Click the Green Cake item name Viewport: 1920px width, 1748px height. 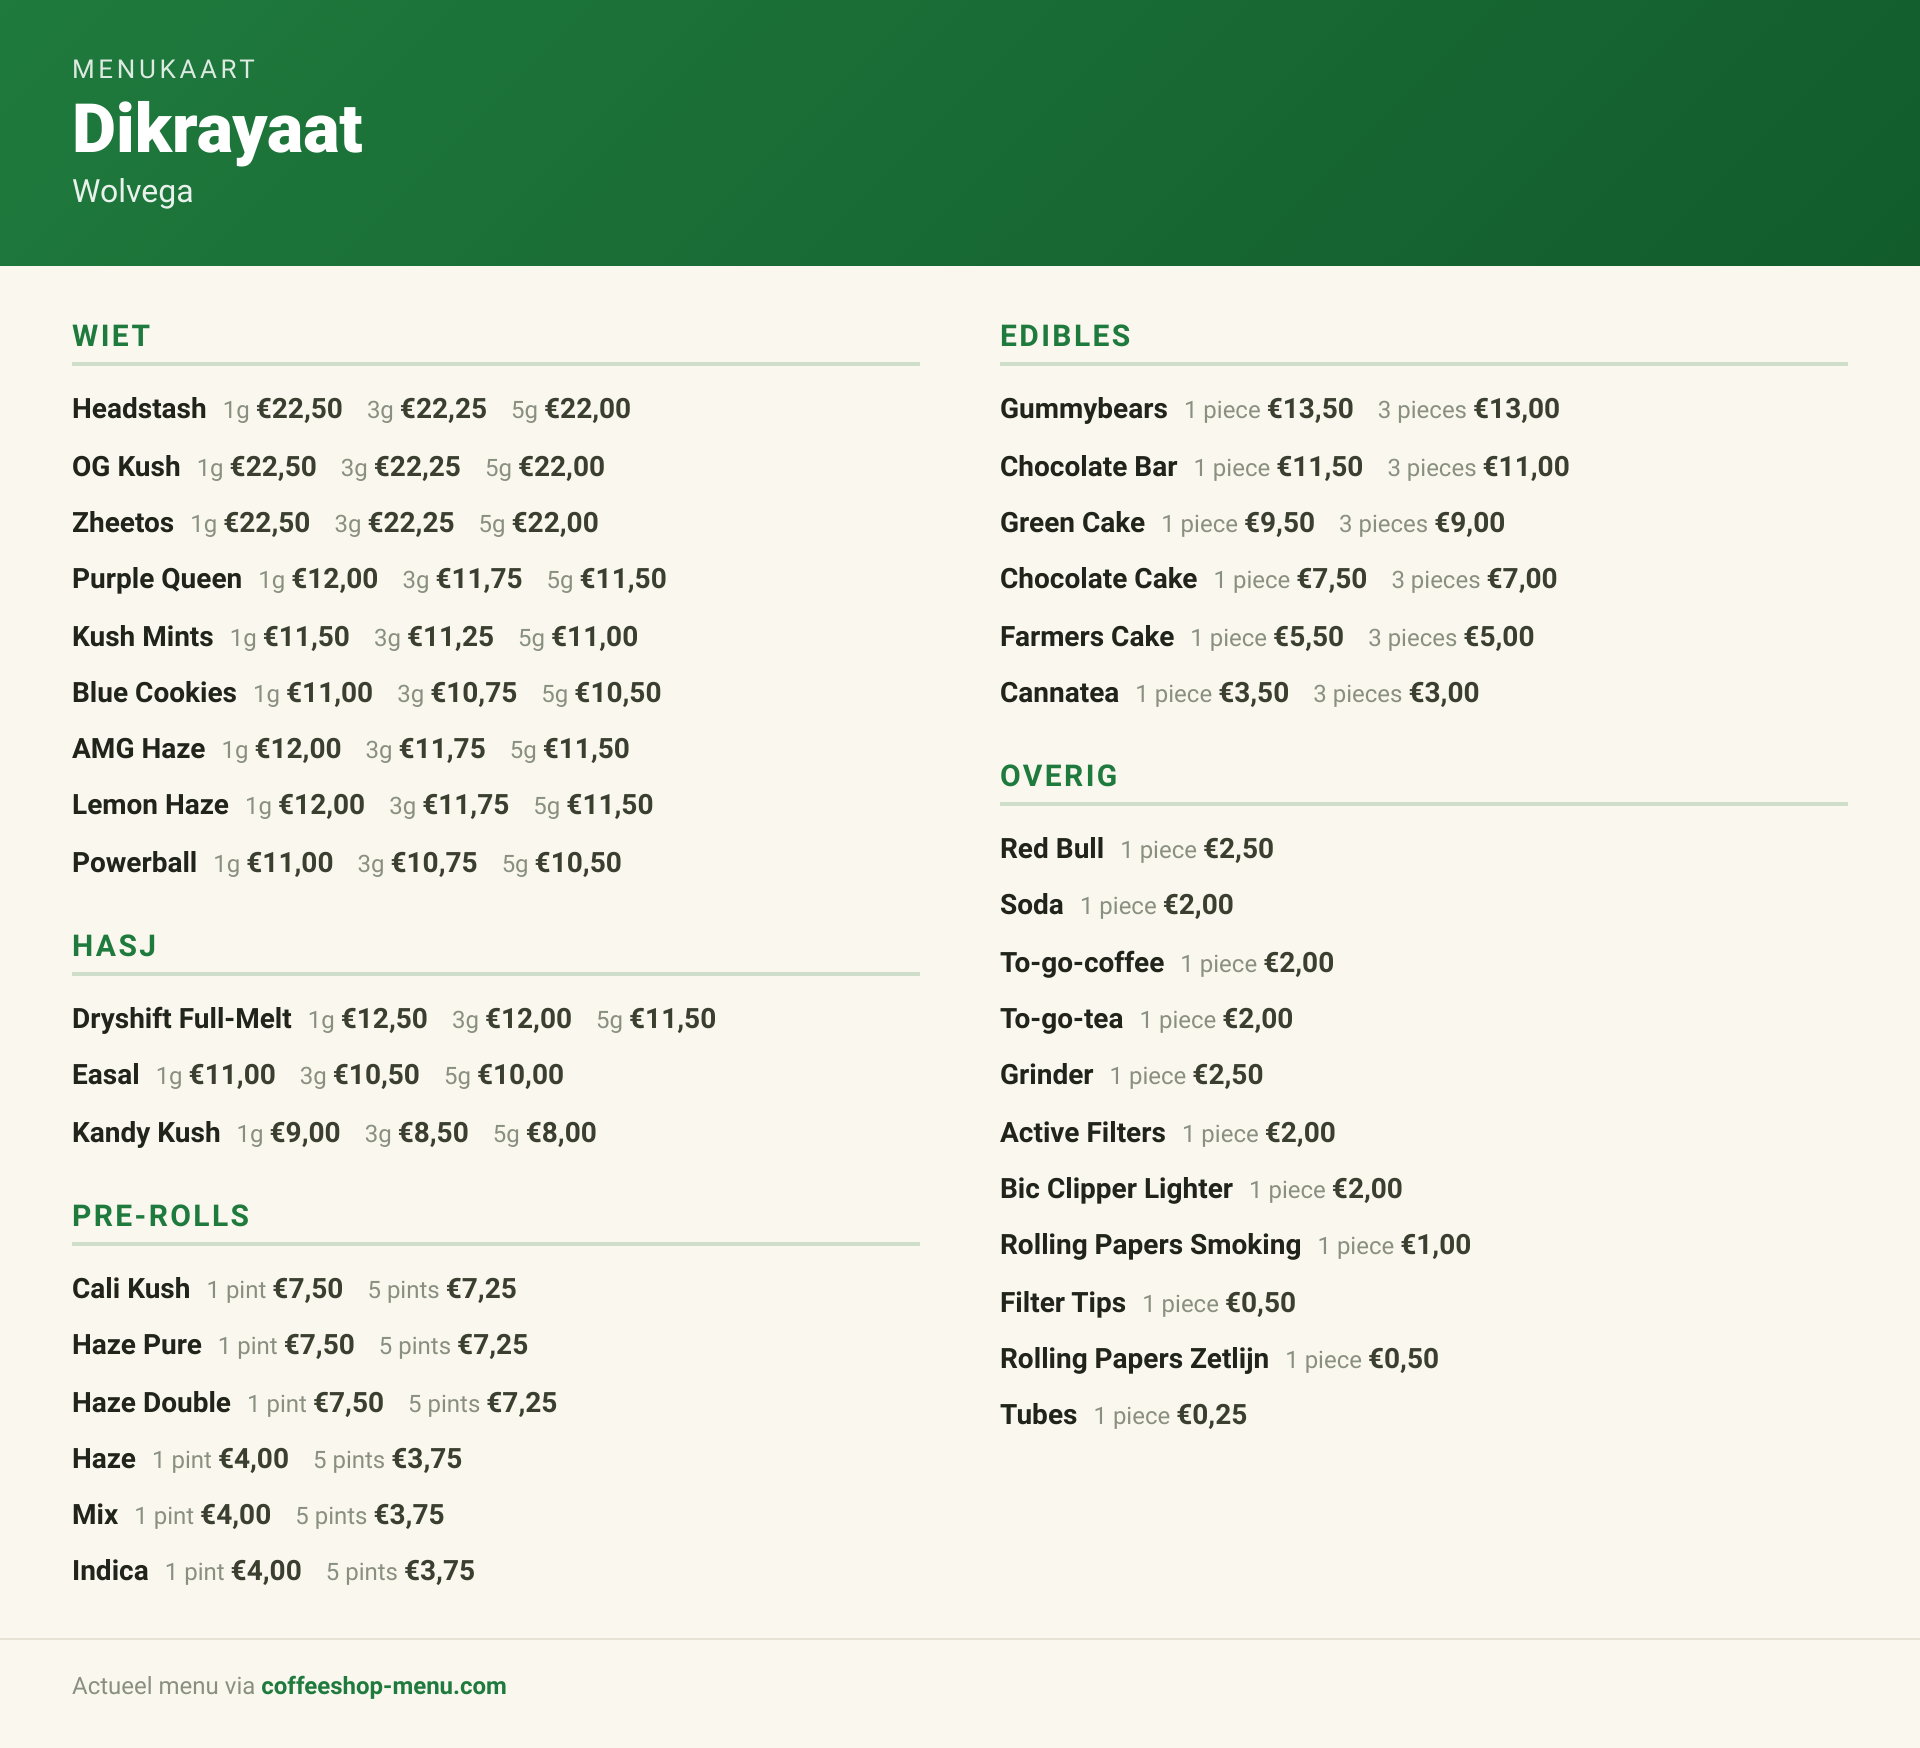coord(1072,523)
